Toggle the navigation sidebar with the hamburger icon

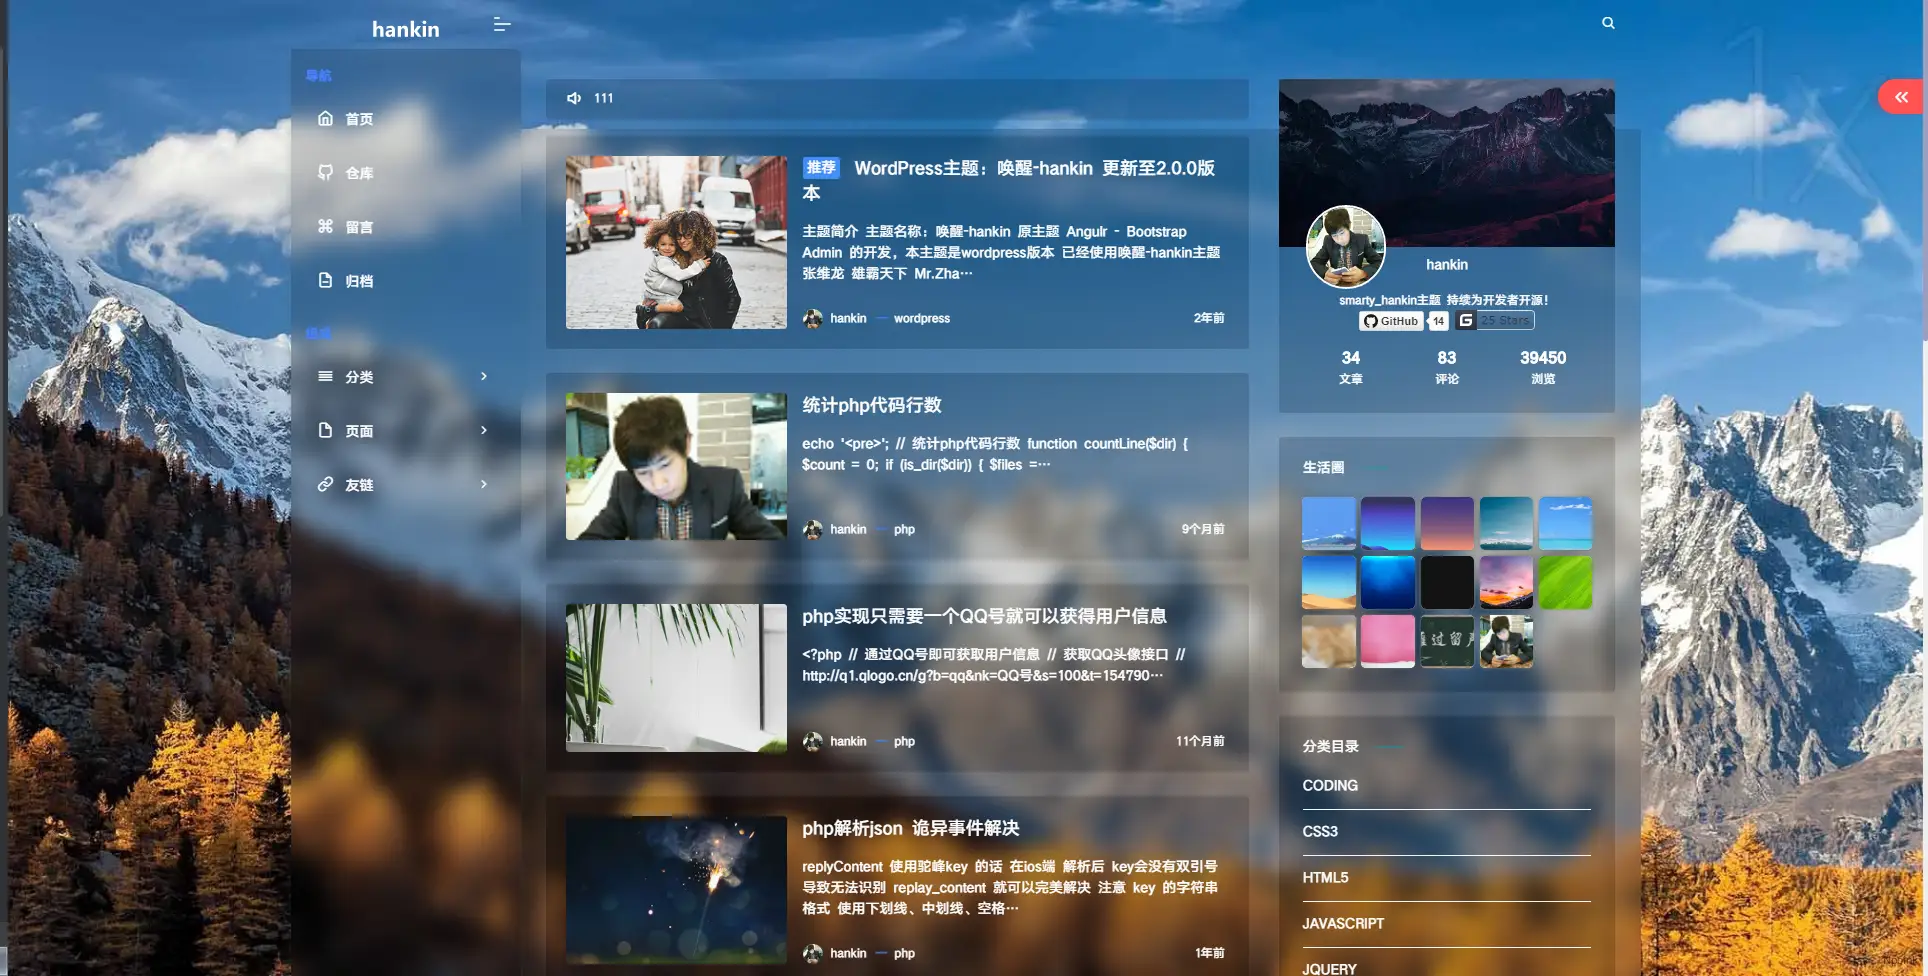(x=499, y=25)
